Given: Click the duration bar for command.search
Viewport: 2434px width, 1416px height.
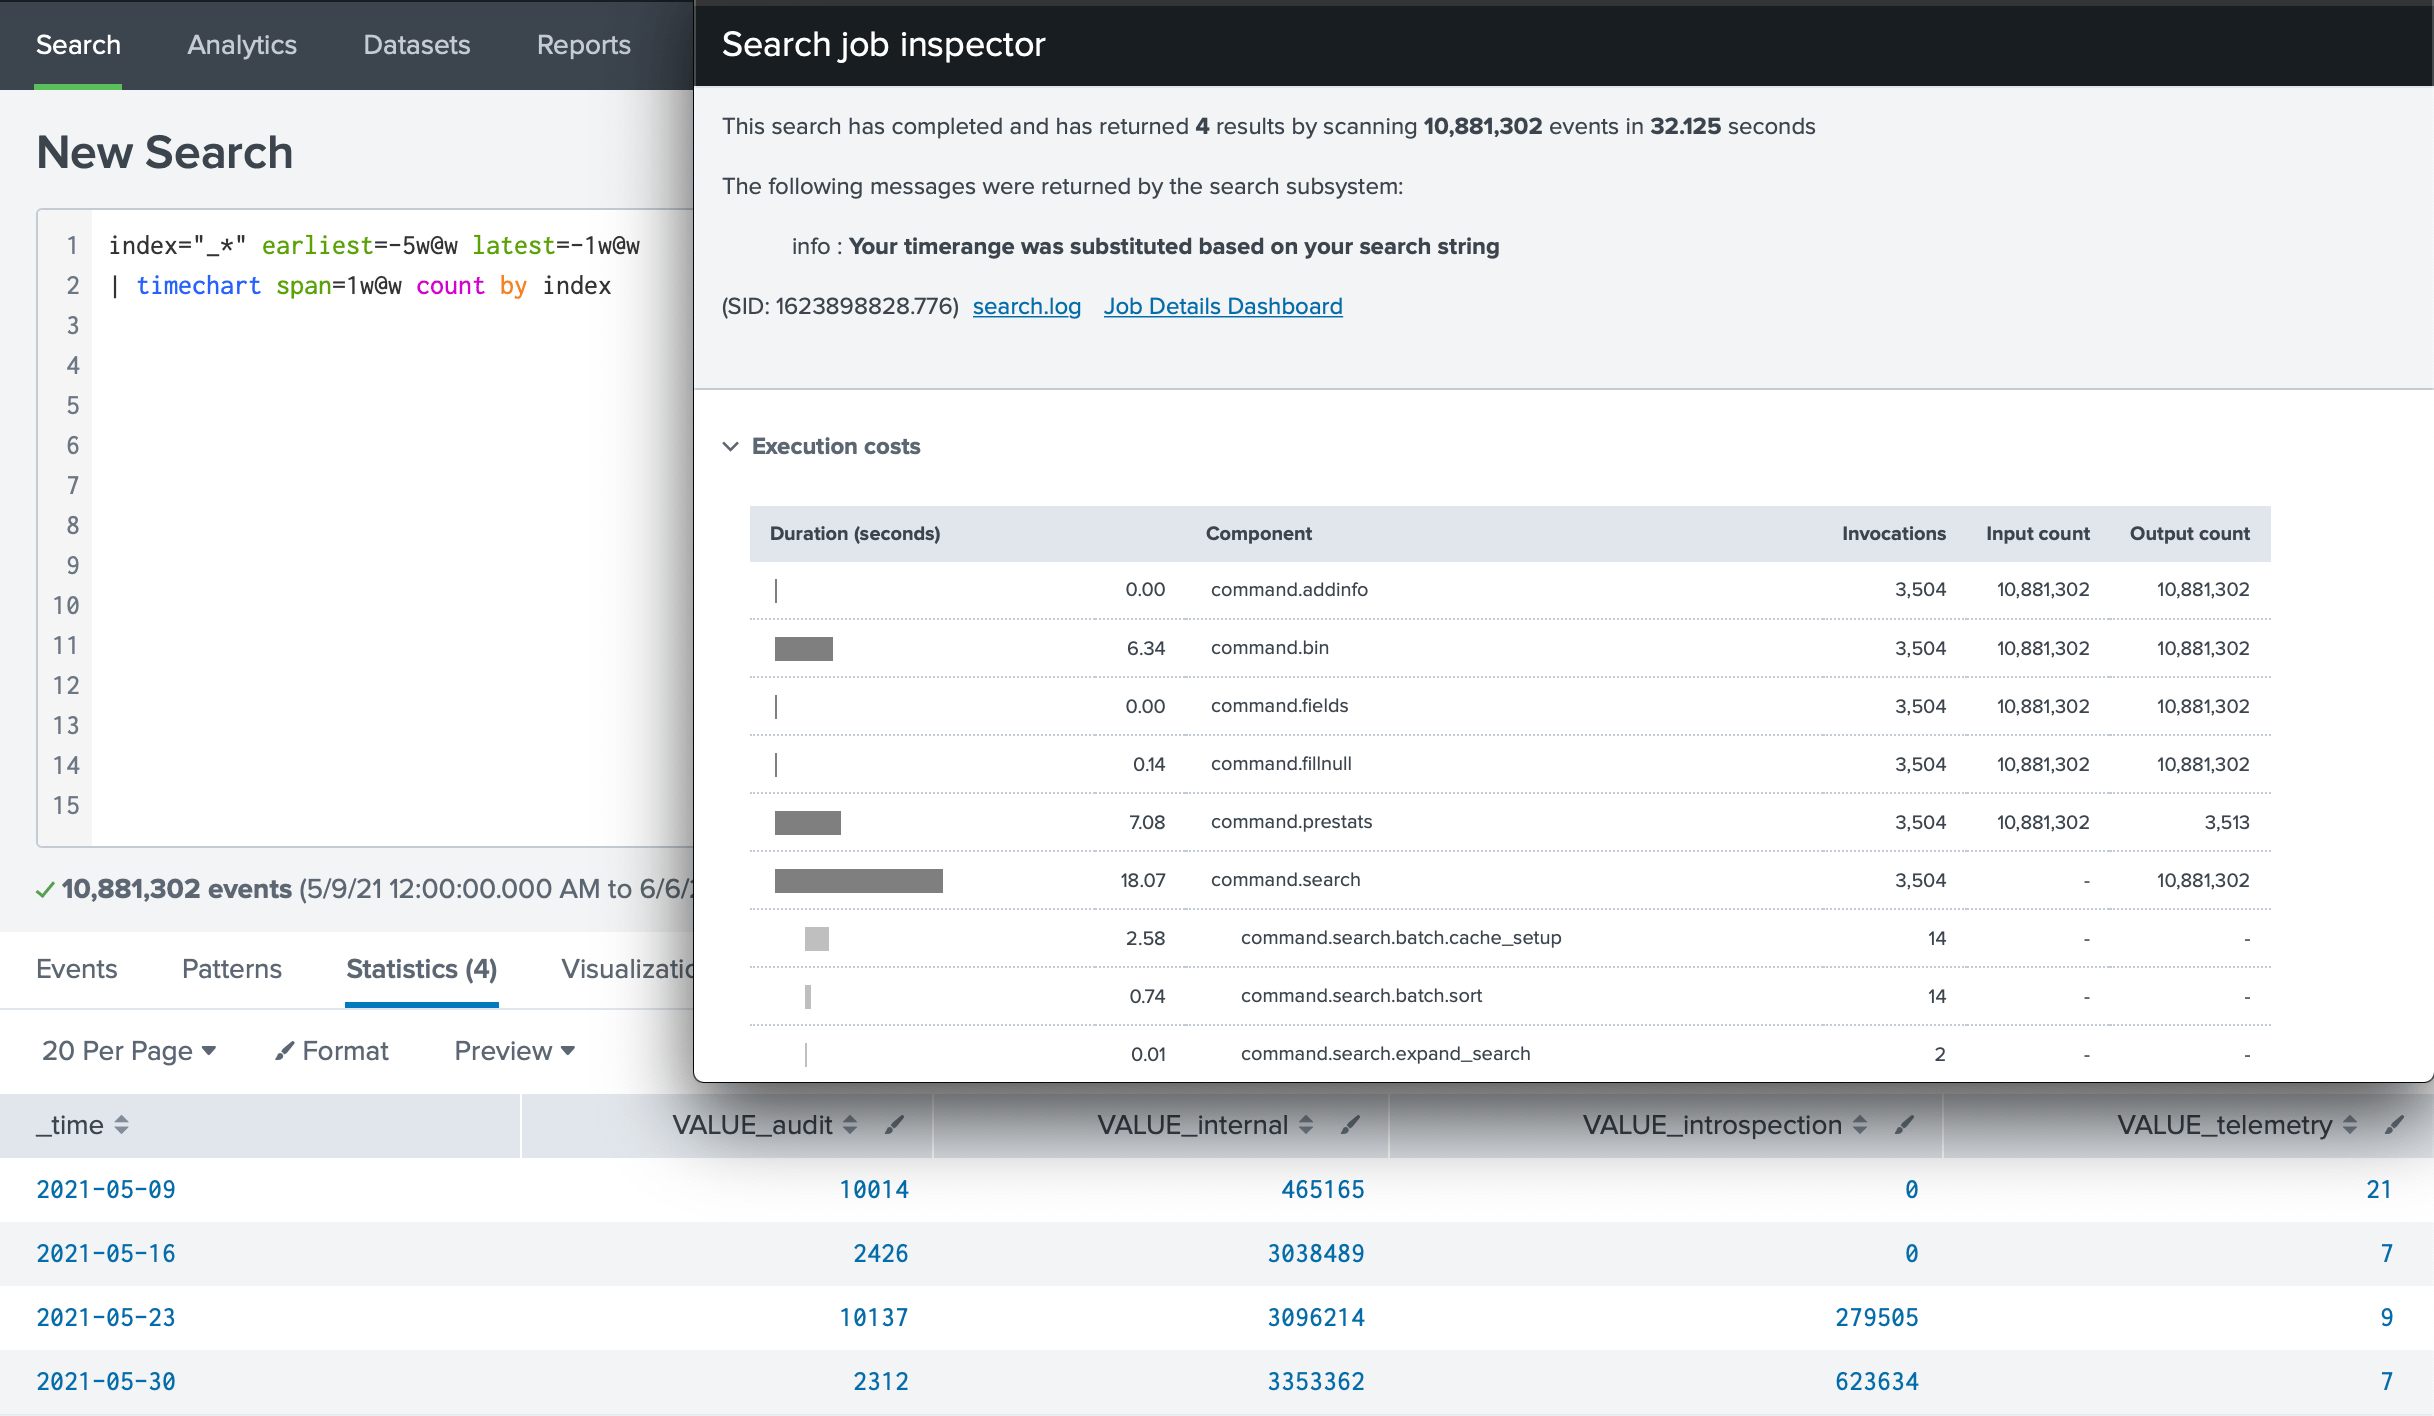Looking at the screenshot, I should 860,881.
